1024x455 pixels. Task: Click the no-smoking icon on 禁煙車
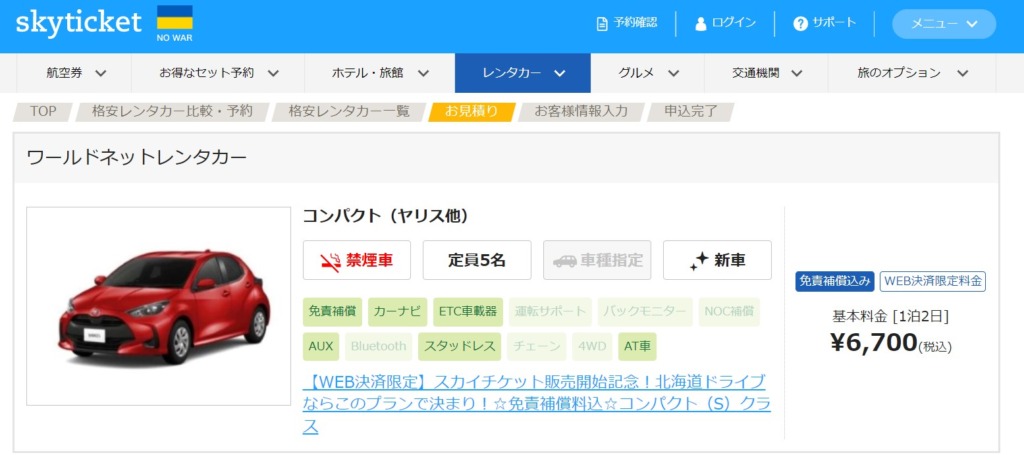point(330,260)
